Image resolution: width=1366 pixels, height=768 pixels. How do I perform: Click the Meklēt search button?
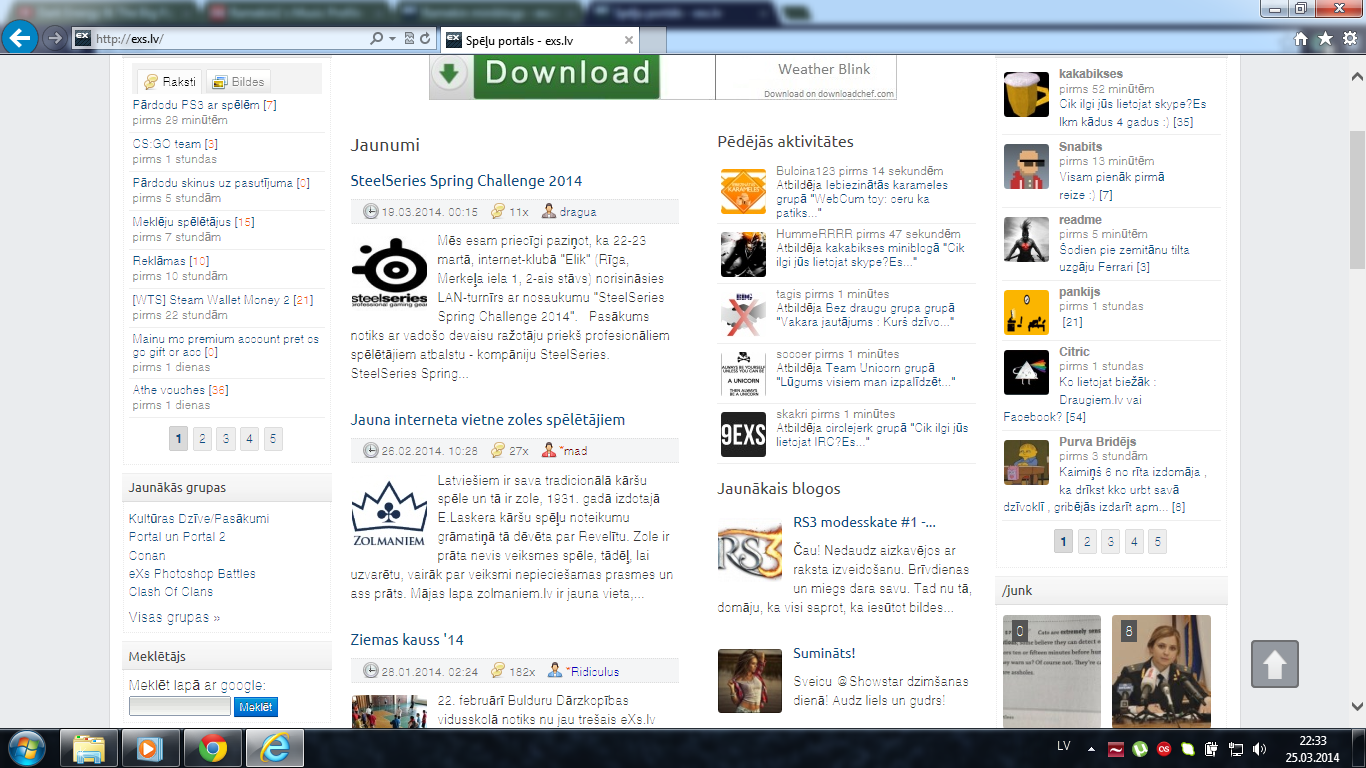[x=256, y=707]
